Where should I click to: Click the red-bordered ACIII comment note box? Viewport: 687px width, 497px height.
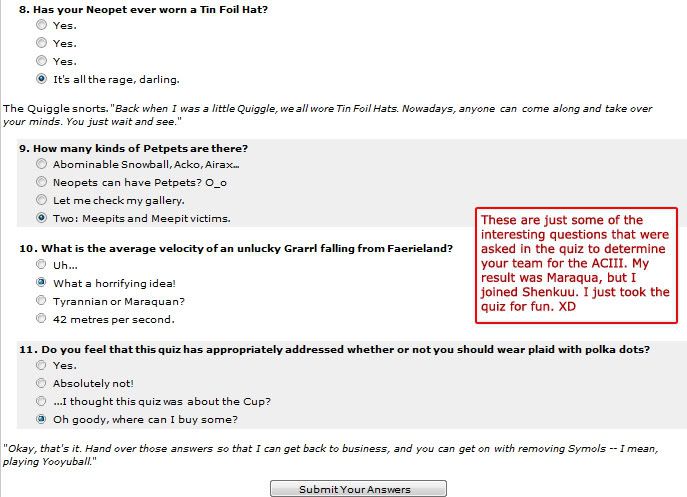tap(576, 266)
